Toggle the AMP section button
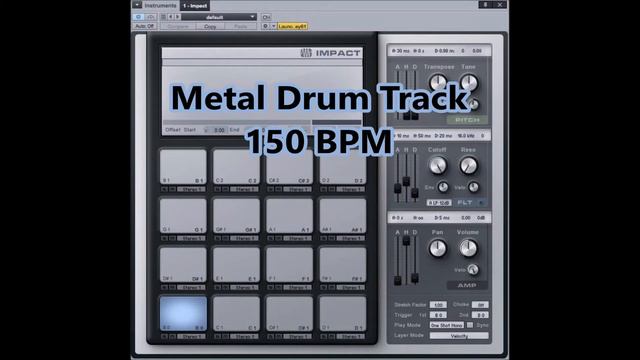640x360 pixels. 467,285
